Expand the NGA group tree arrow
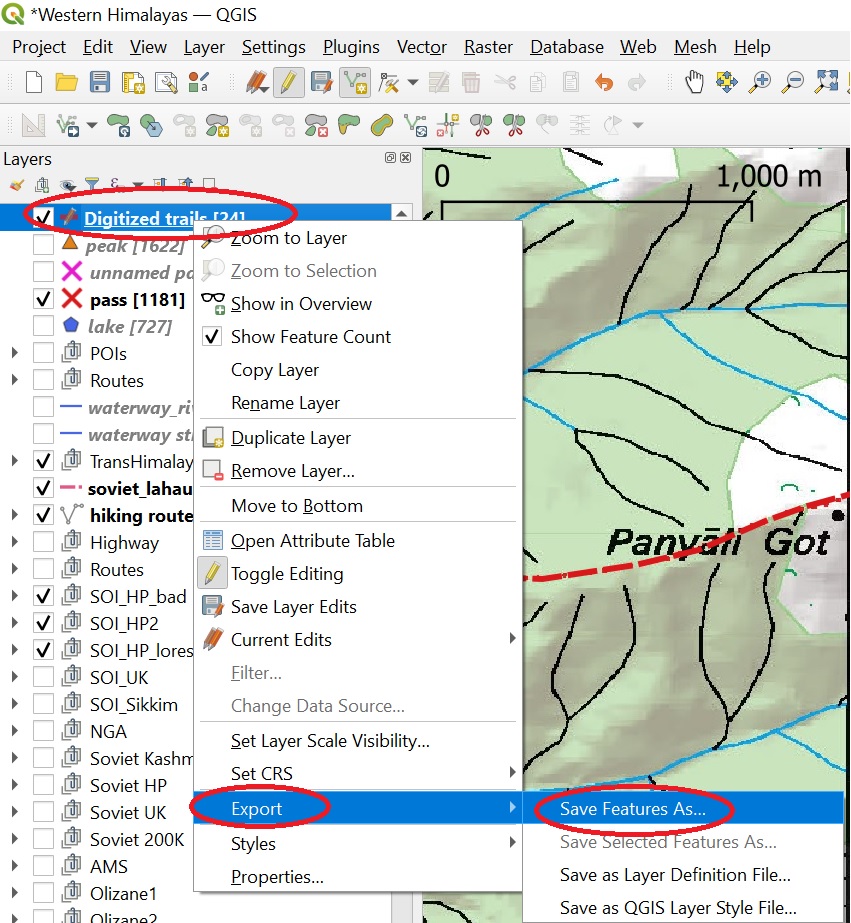This screenshot has height=923, width=851. [x=15, y=731]
